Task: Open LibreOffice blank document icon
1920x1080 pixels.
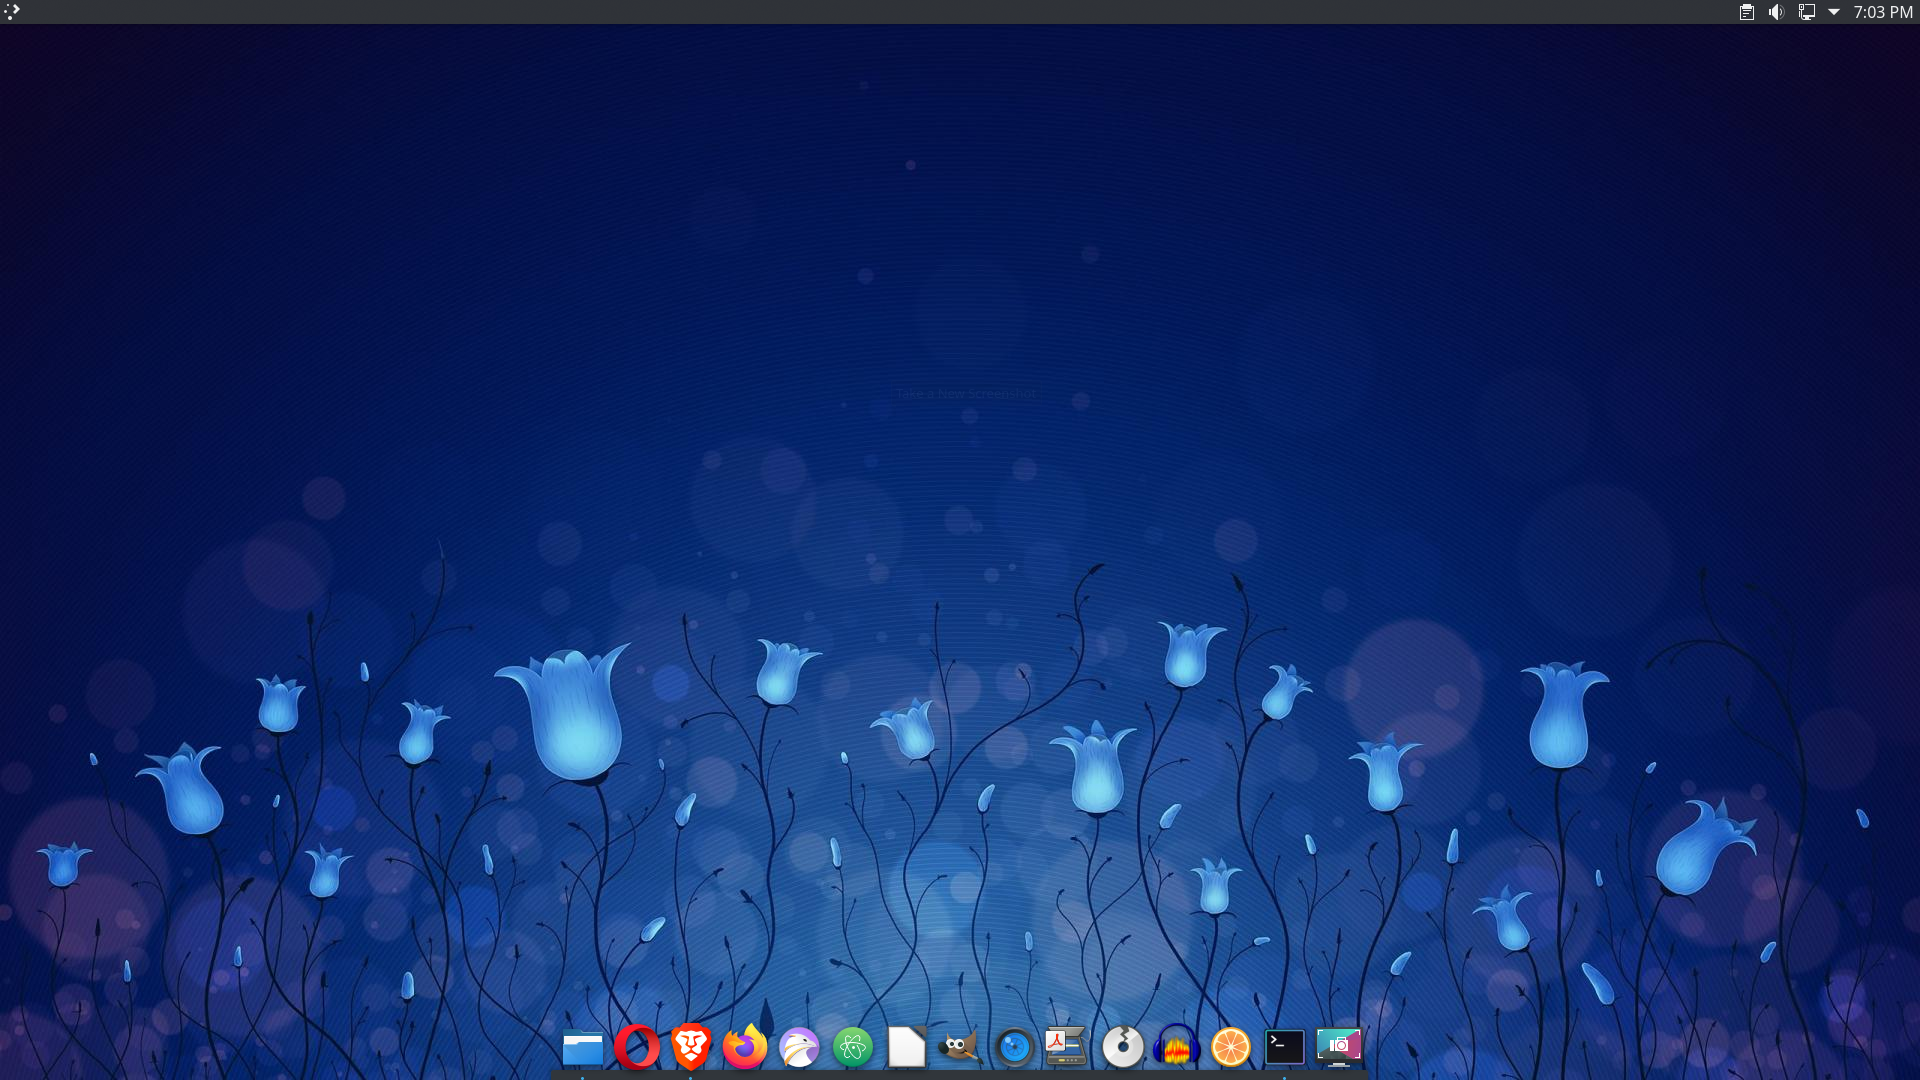Action: tap(907, 1047)
